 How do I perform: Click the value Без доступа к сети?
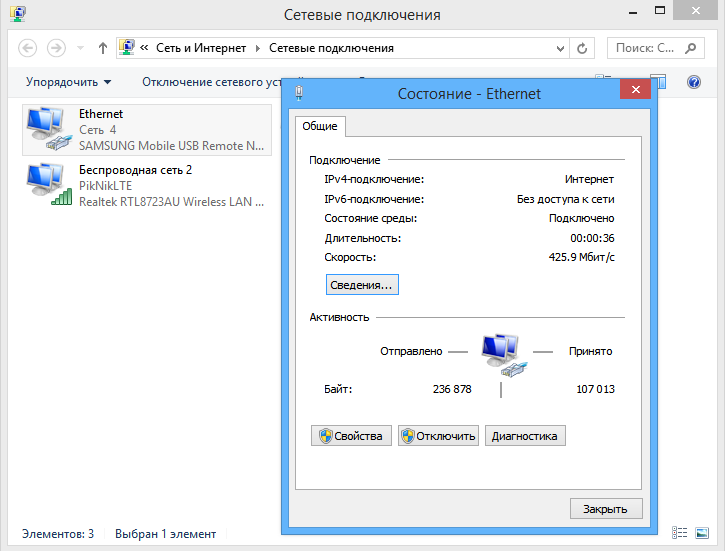[x=565, y=199]
